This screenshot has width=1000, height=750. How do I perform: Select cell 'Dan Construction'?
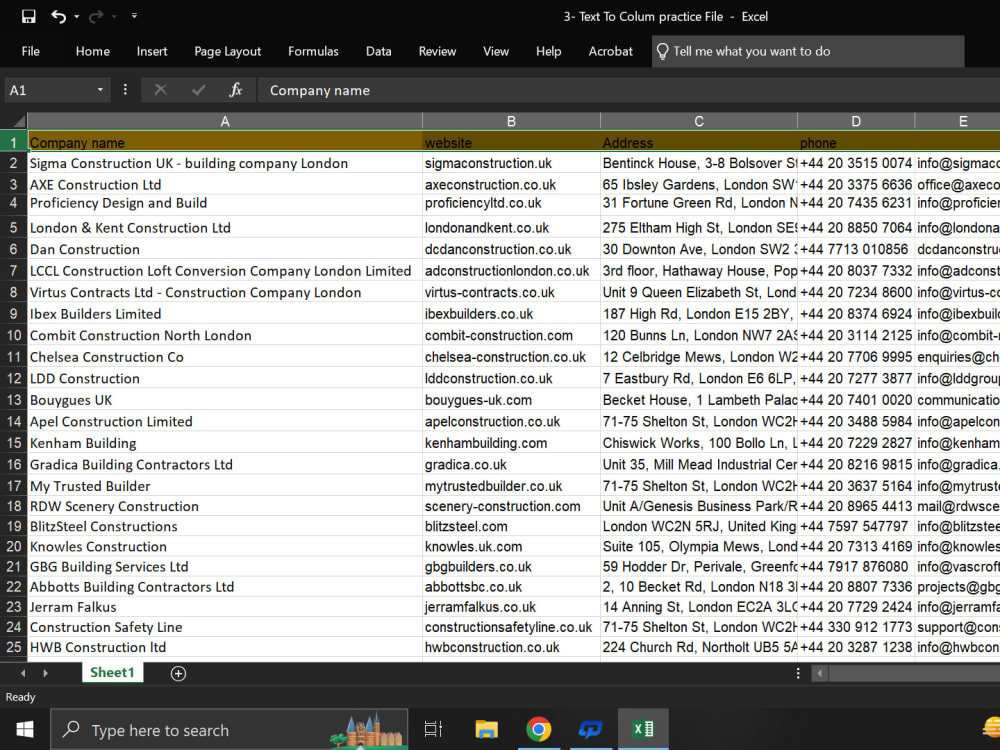tap(224, 249)
